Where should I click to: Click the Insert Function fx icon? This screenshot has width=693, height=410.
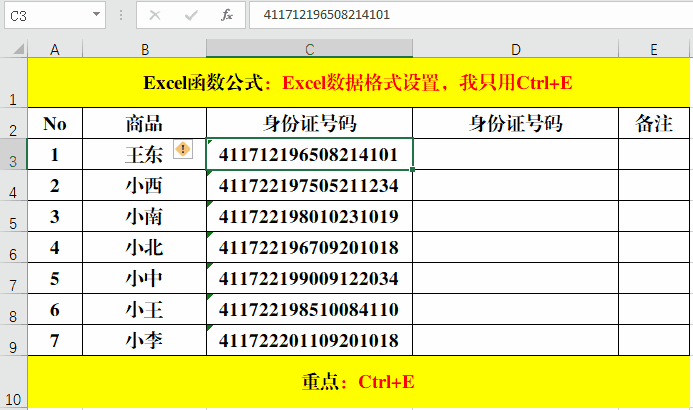tap(227, 15)
